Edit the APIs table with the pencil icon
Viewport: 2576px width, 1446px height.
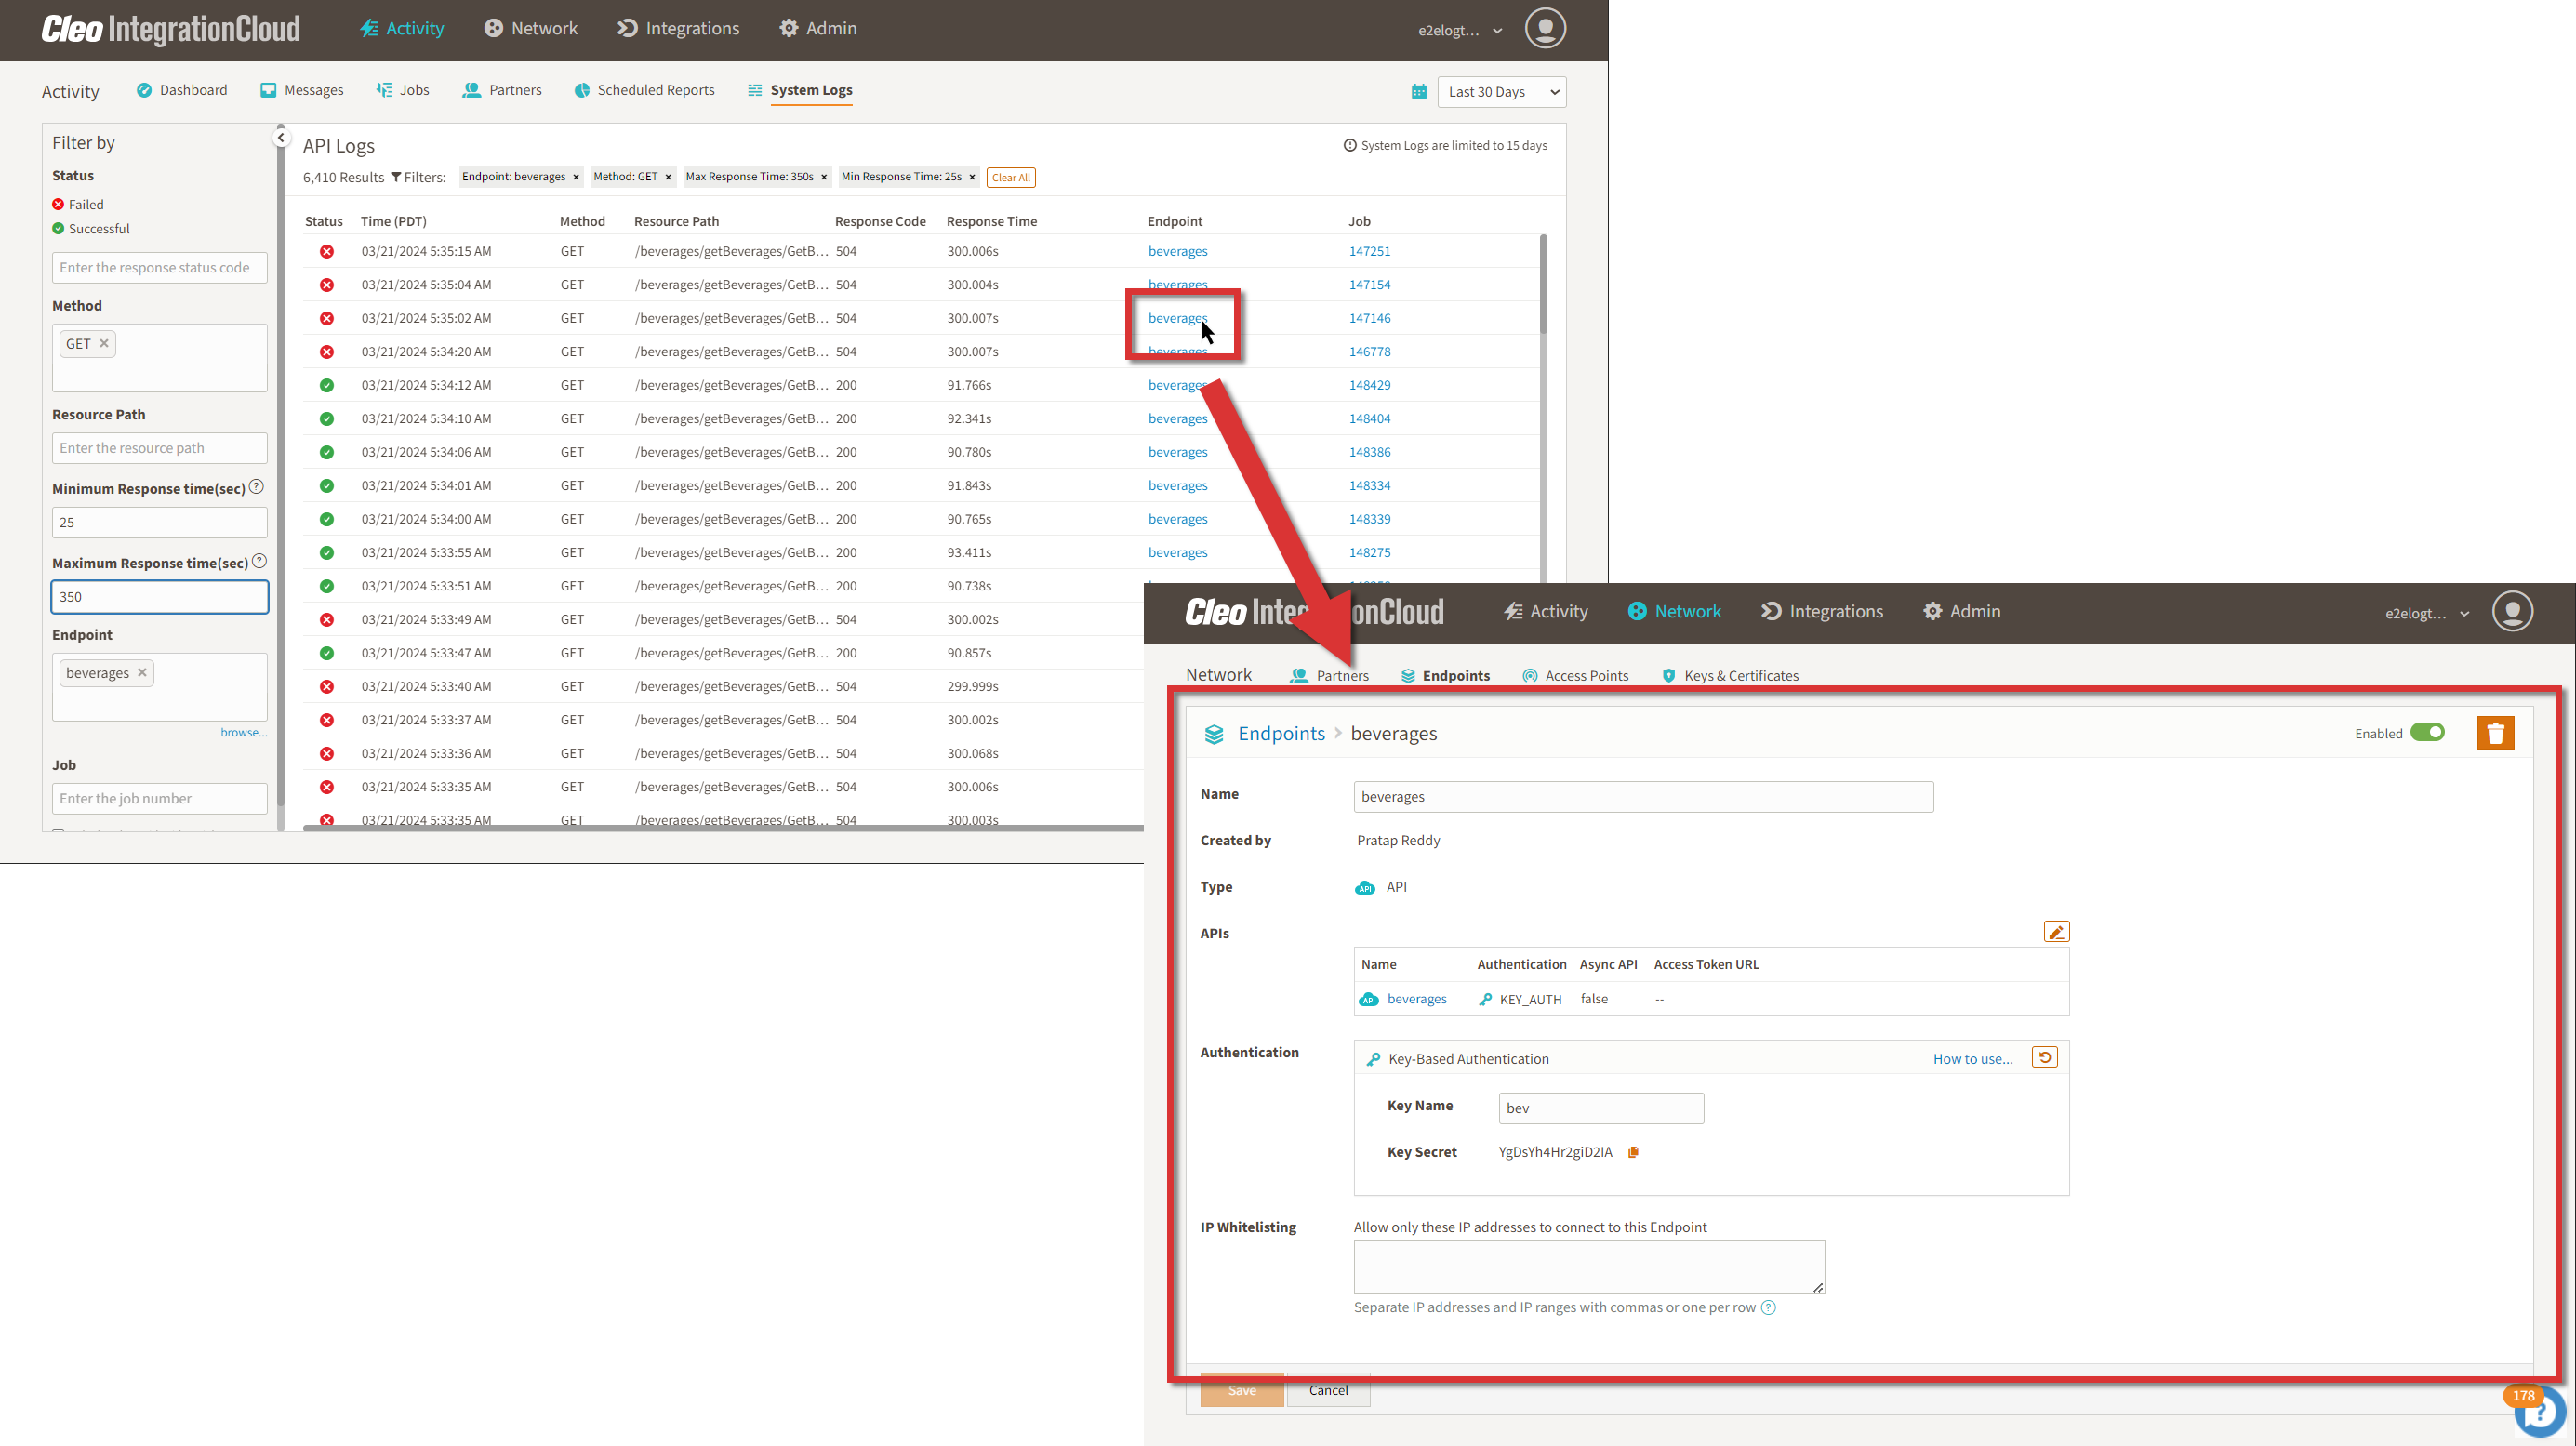[x=2056, y=932]
